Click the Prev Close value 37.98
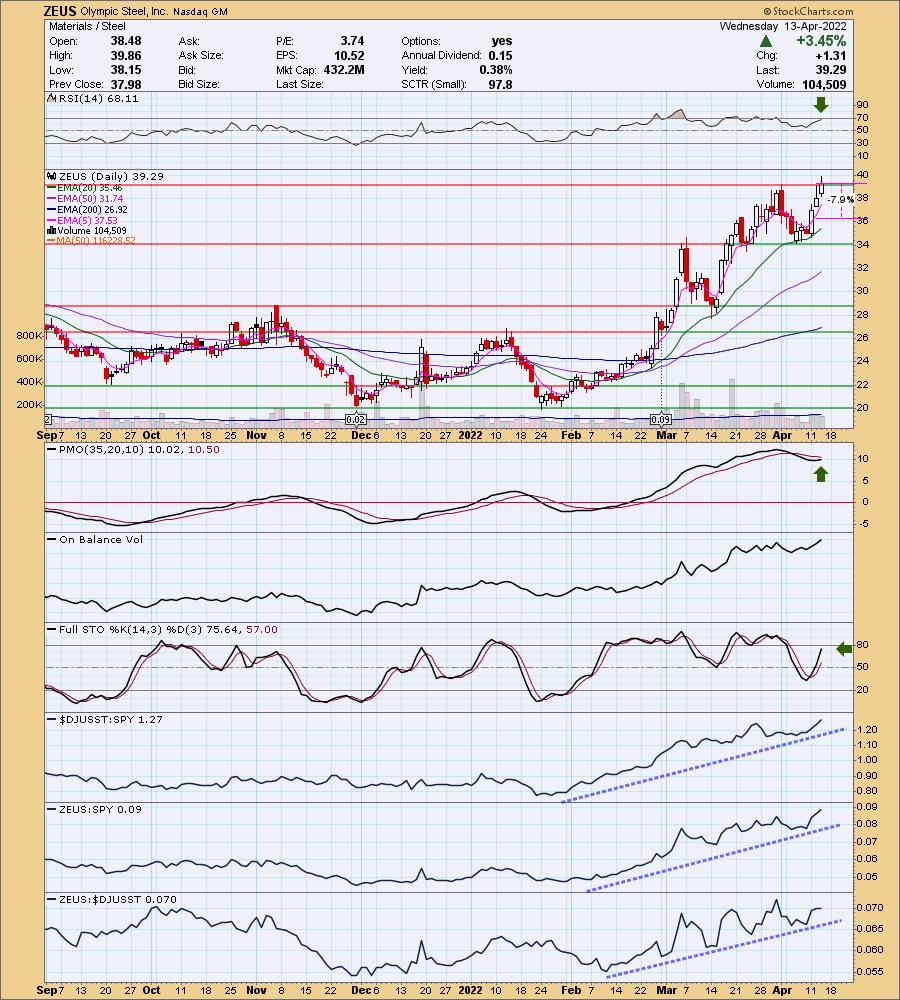Image resolution: width=900 pixels, height=1000 pixels. (126, 84)
